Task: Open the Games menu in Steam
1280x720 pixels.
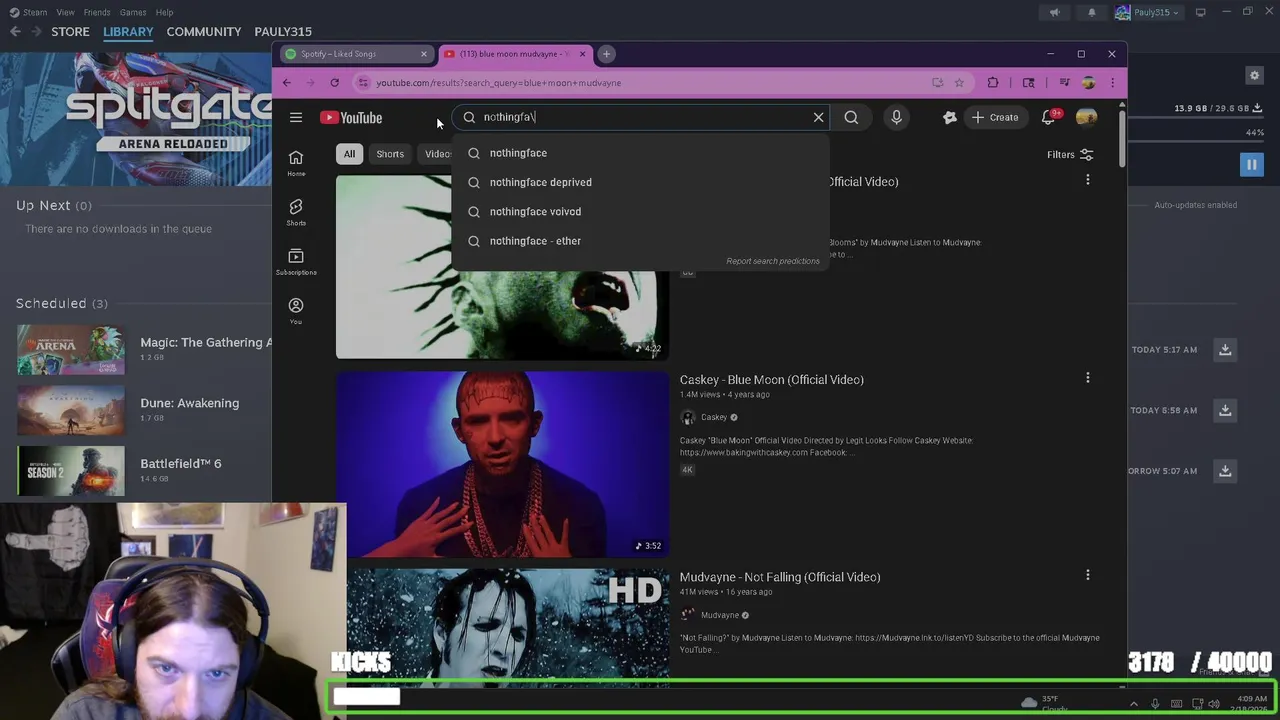Action: (x=133, y=12)
